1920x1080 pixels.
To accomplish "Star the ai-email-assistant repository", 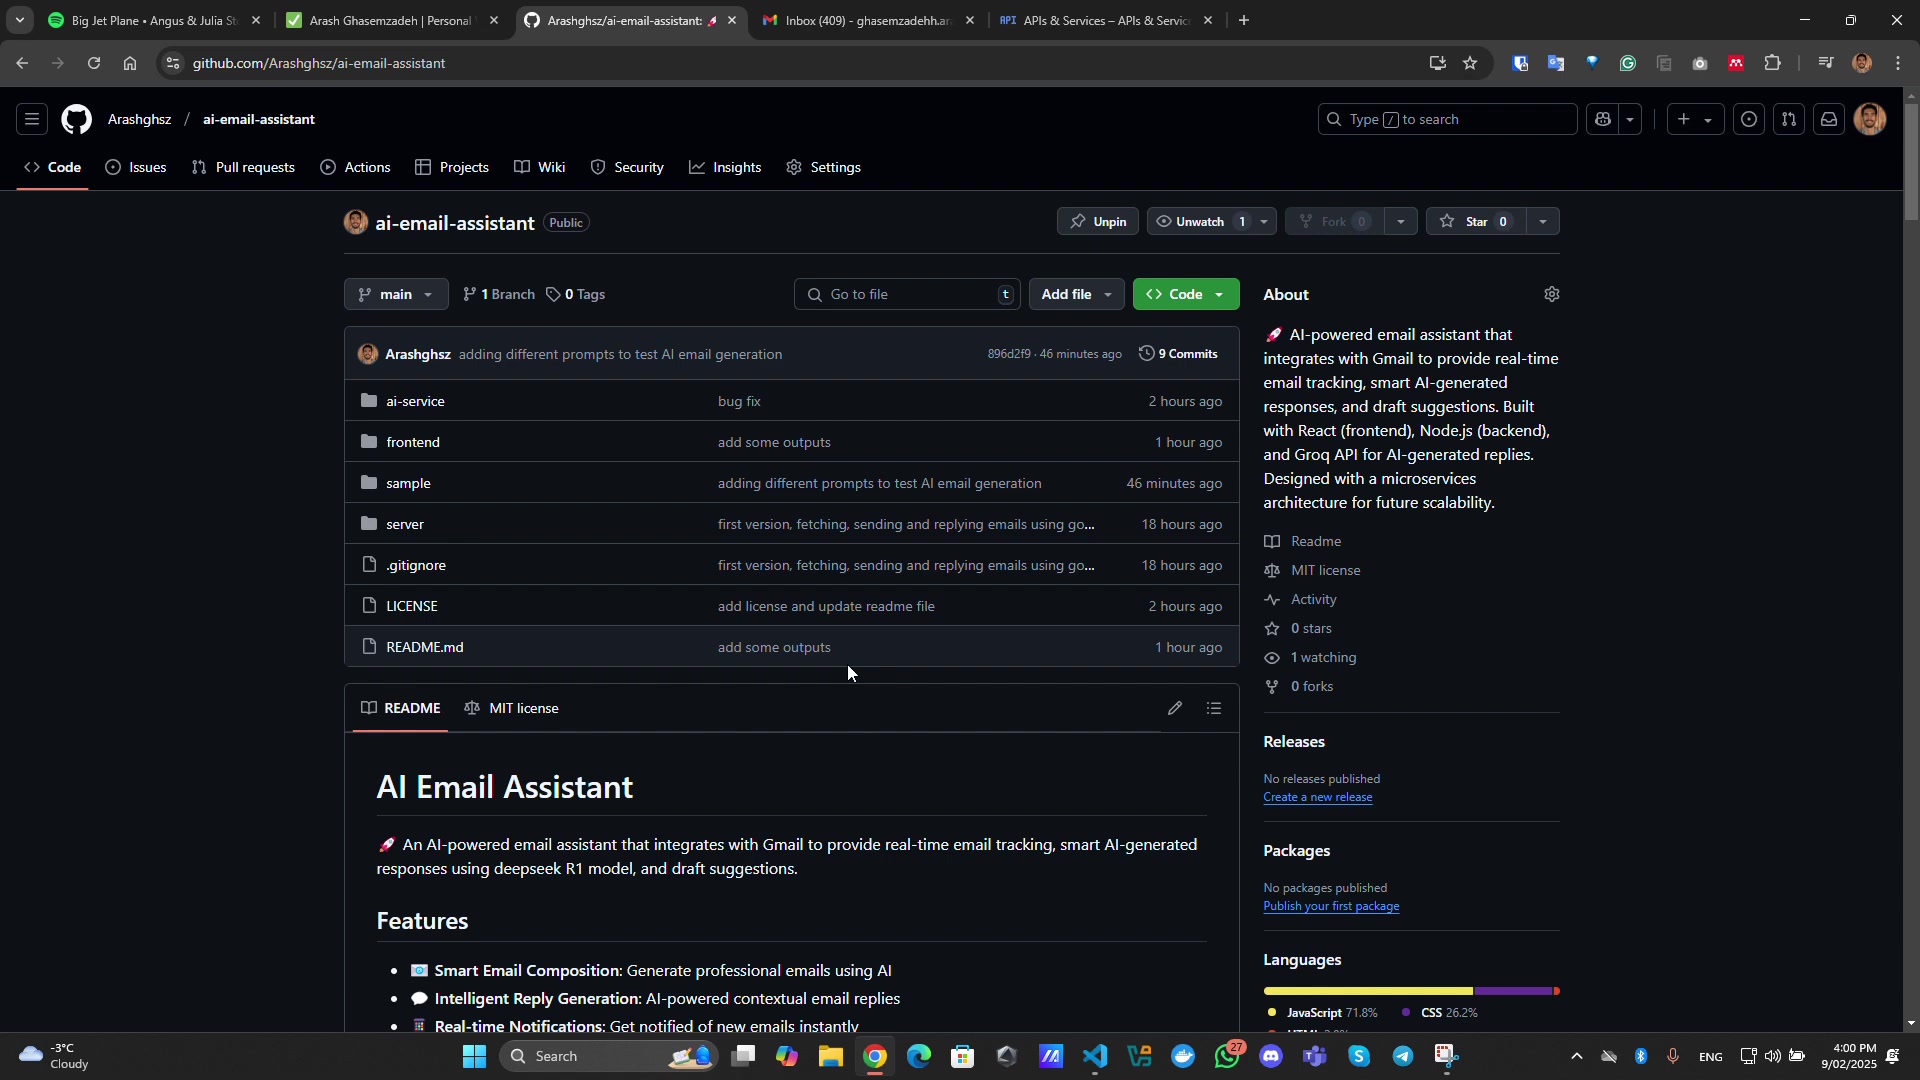I will point(1476,221).
